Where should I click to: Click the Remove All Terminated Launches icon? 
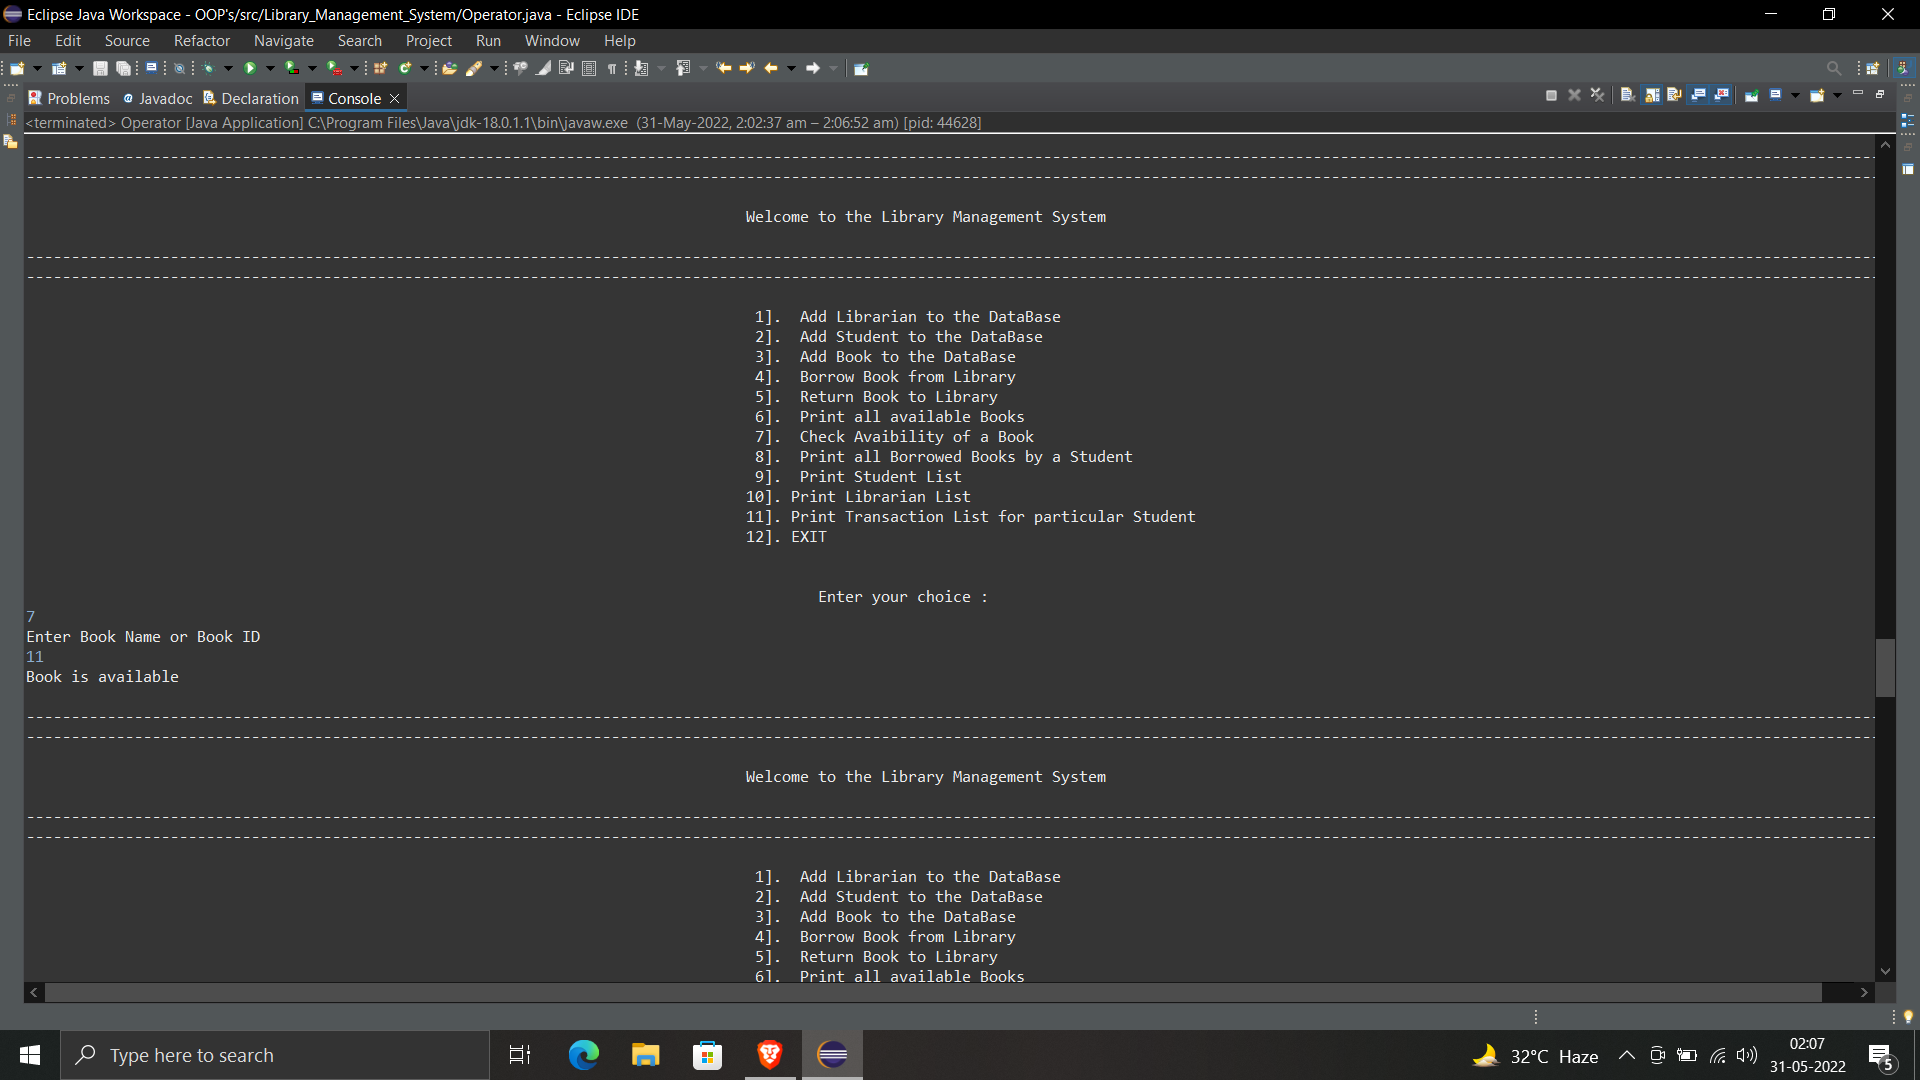[x=1597, y=95]
